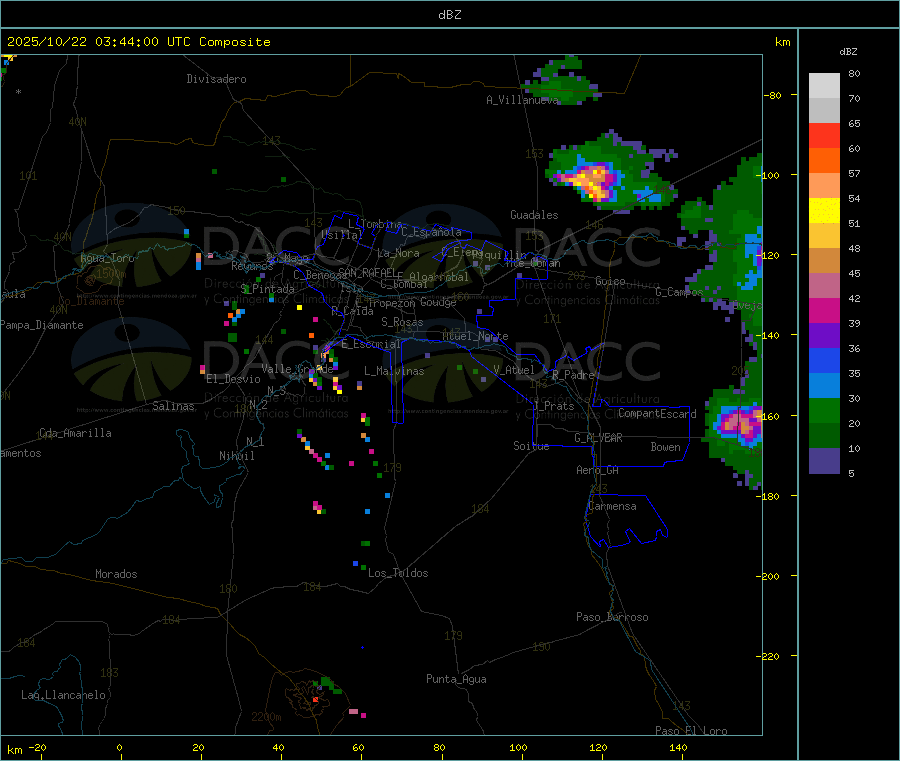
Task: Click the dBZ title at top center
Action: pyautogui.click(x=449, y=15)
